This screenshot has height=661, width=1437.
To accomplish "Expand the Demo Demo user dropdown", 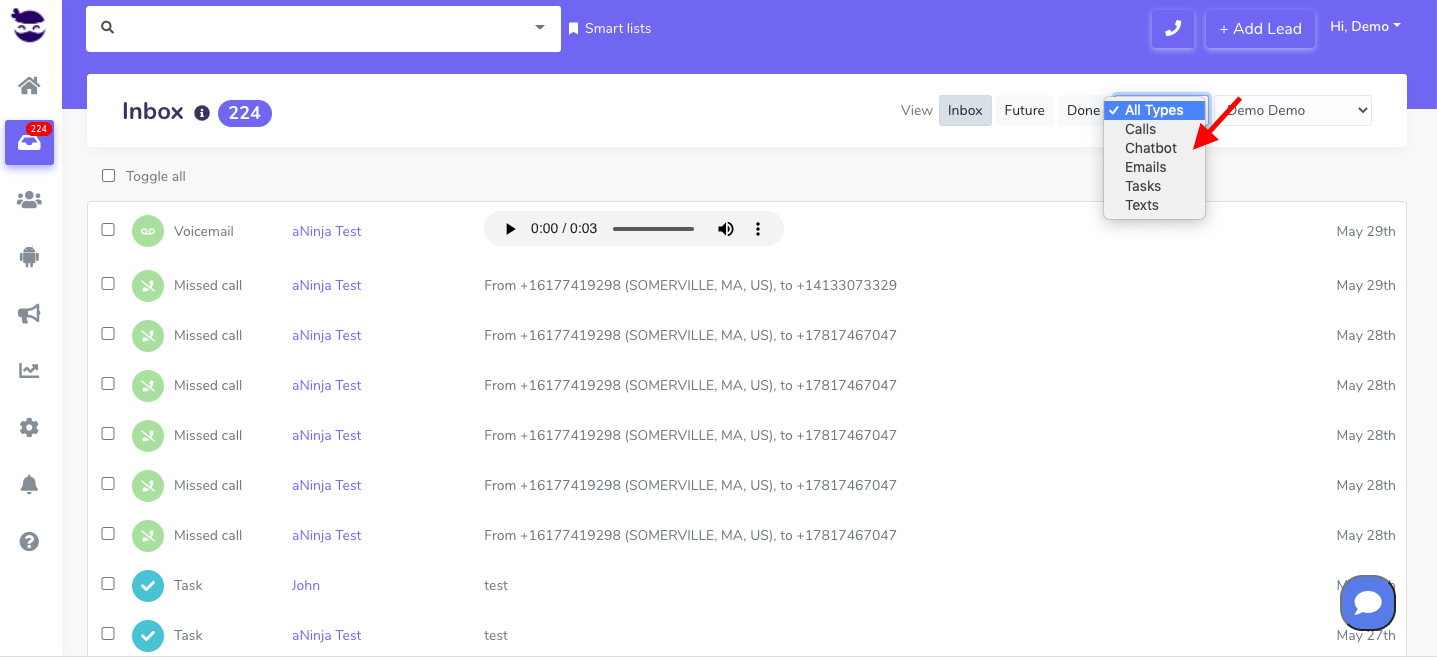I will coord(1295,111).
